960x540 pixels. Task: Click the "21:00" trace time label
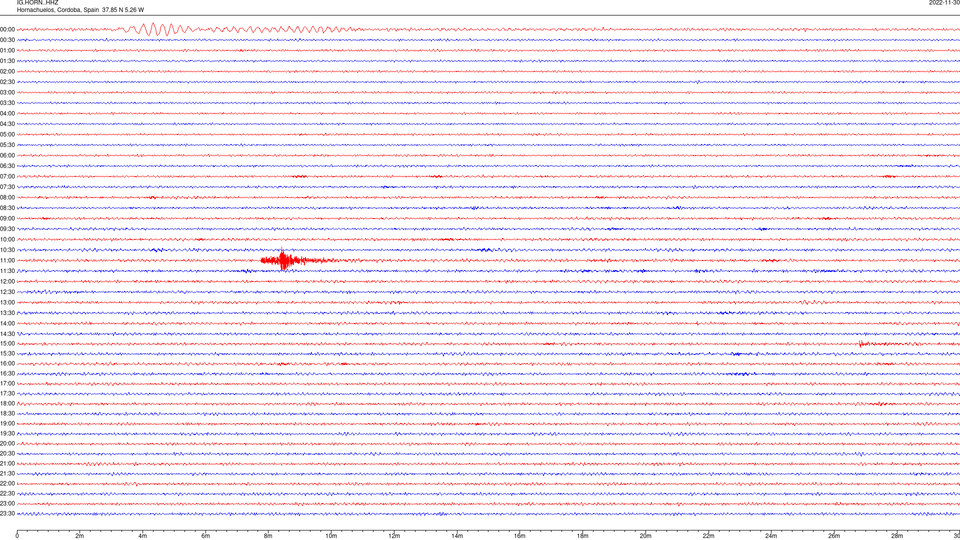[7, 463]
